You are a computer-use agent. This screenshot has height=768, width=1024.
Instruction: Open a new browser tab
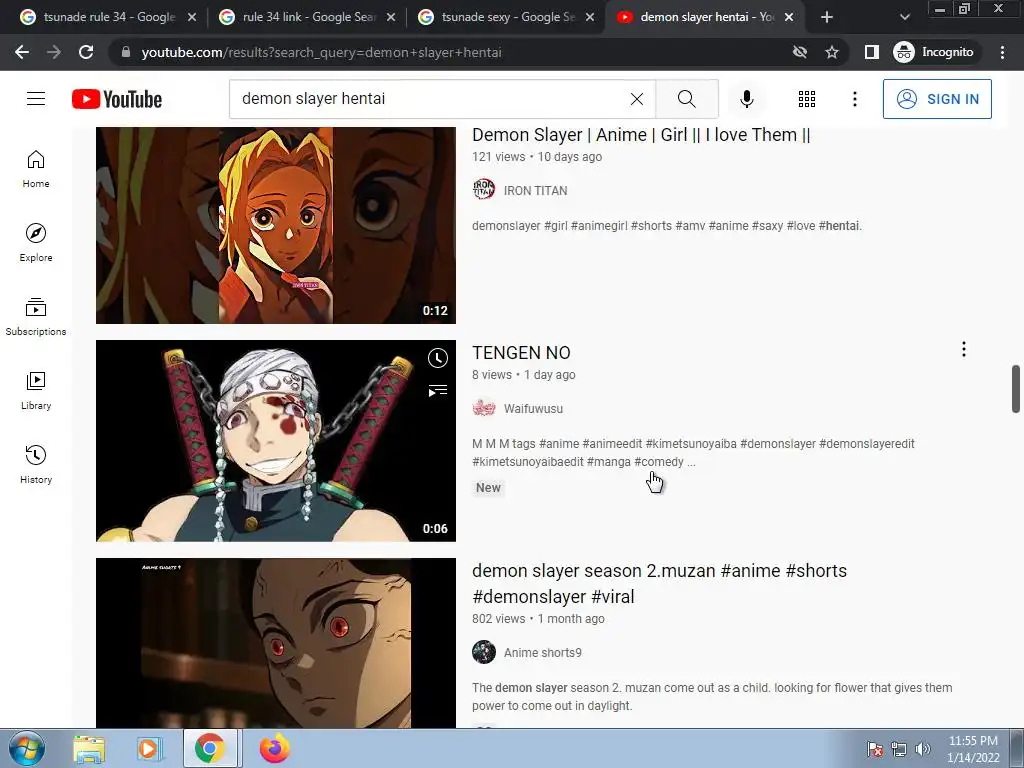(x=826, y=17)
